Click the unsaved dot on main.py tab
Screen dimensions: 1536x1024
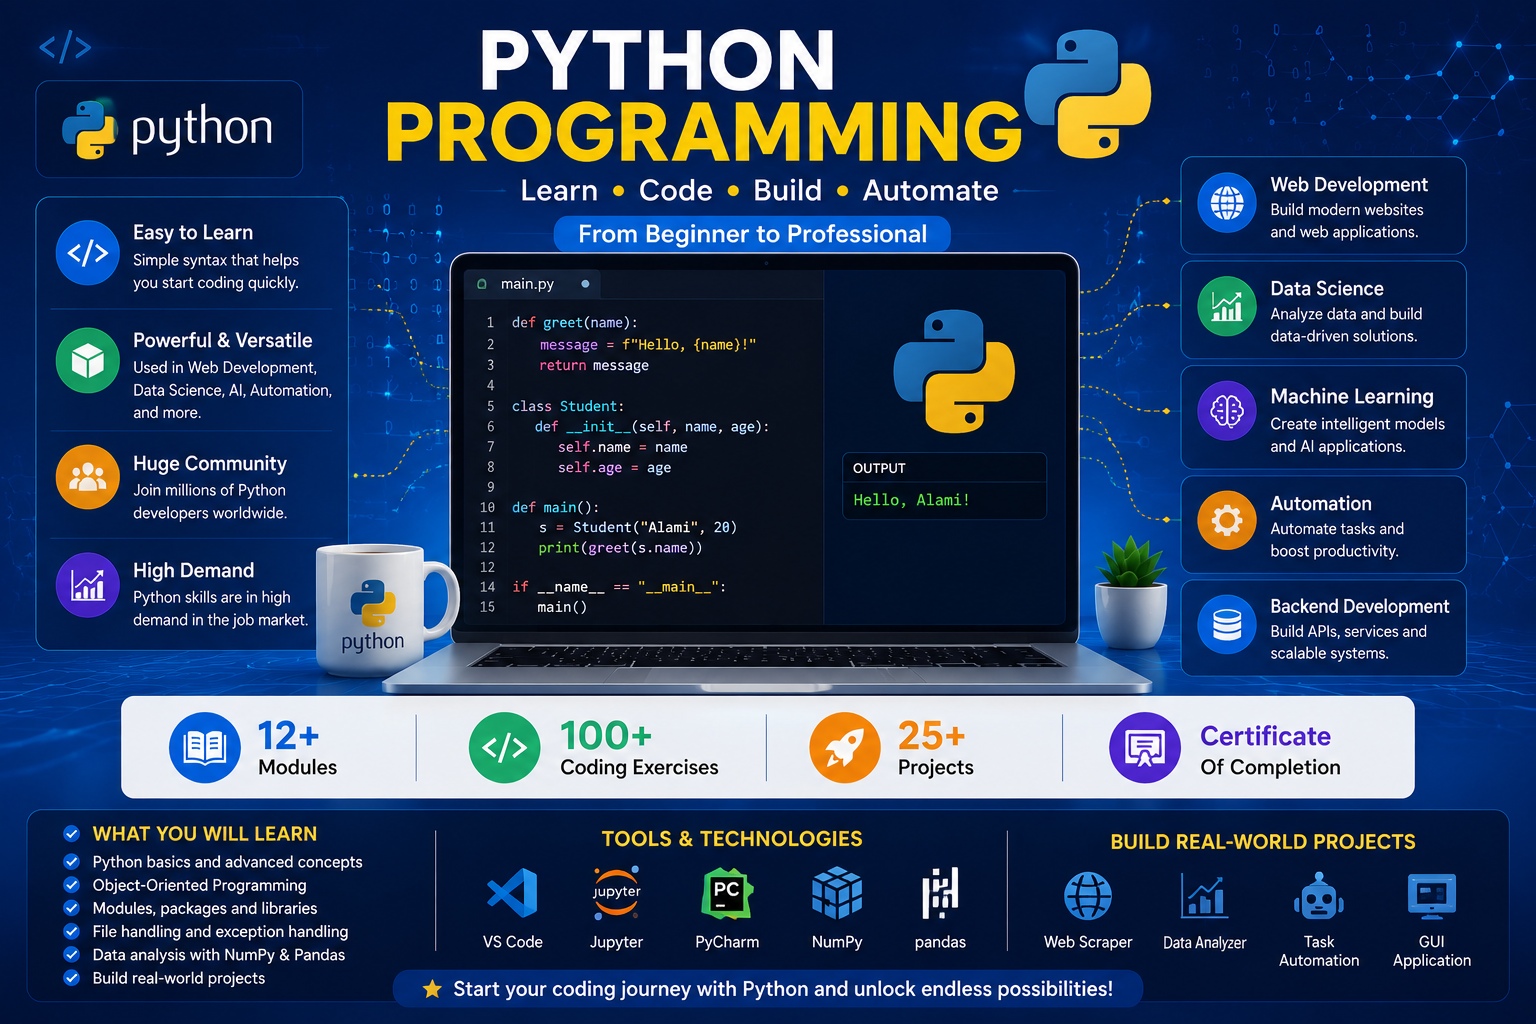585,284
